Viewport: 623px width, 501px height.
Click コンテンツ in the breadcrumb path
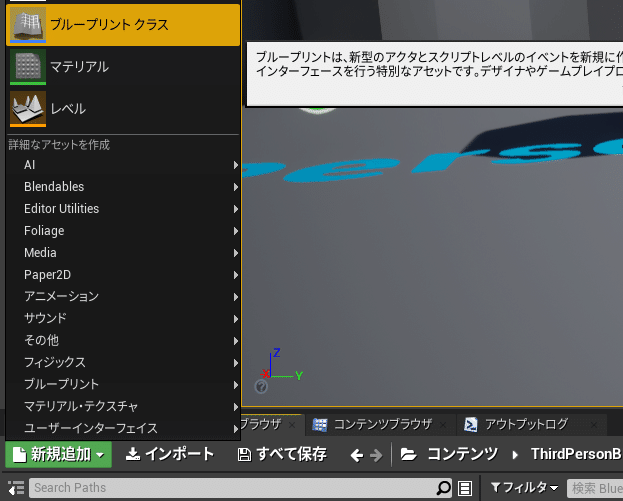(x=462, y=454)
